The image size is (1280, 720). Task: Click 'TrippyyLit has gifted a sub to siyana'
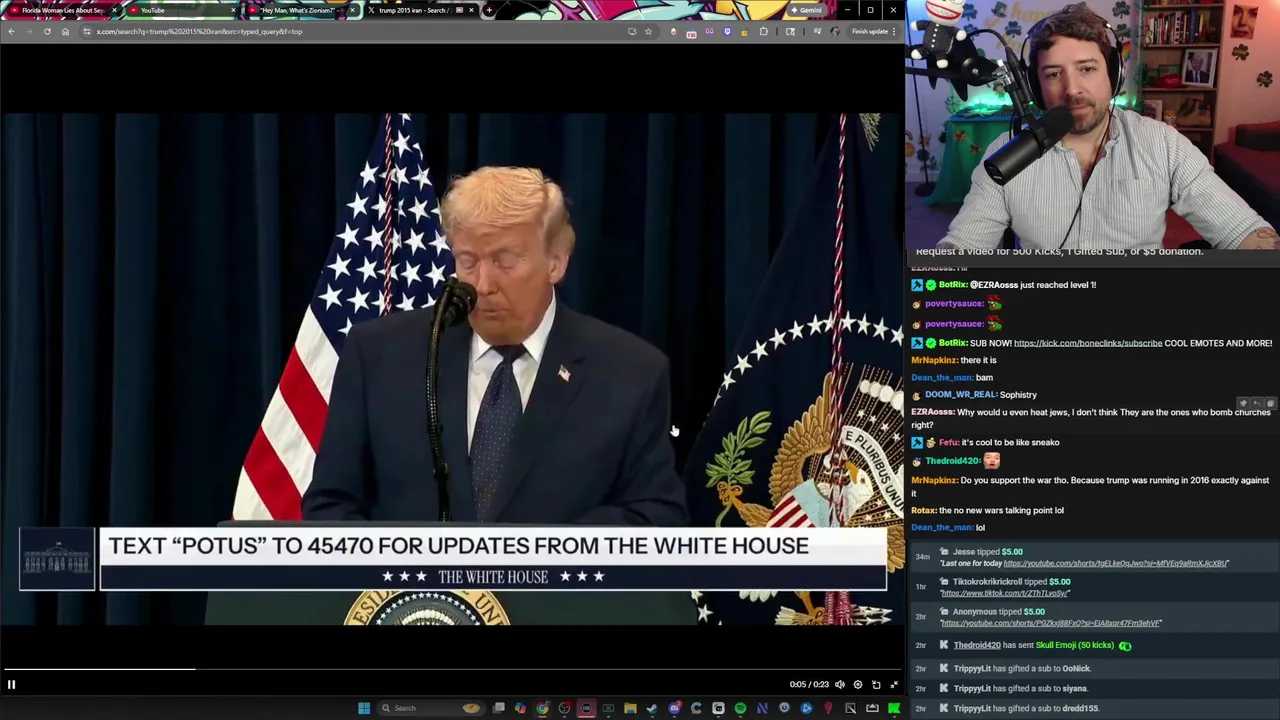pos(1020,688)
